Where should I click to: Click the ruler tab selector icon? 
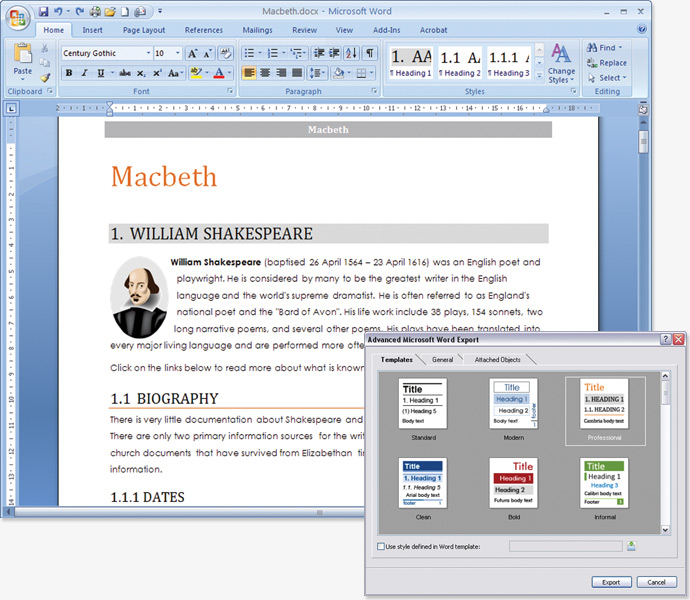tap(11, 108)
